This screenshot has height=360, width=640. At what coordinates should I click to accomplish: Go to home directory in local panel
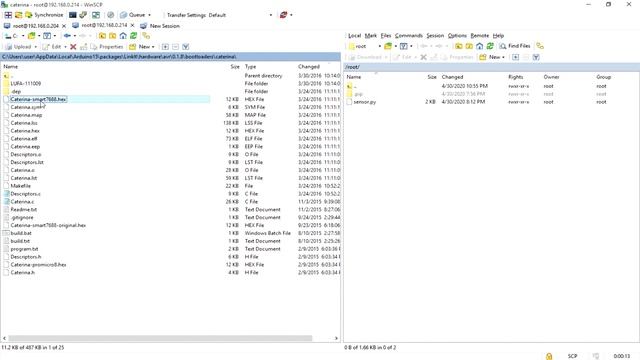click(x=123, y=36)
